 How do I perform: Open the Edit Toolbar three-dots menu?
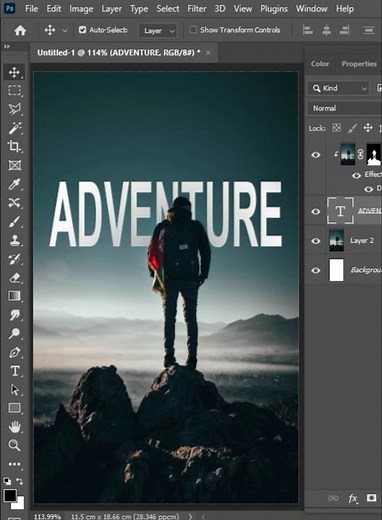[14, 464]
